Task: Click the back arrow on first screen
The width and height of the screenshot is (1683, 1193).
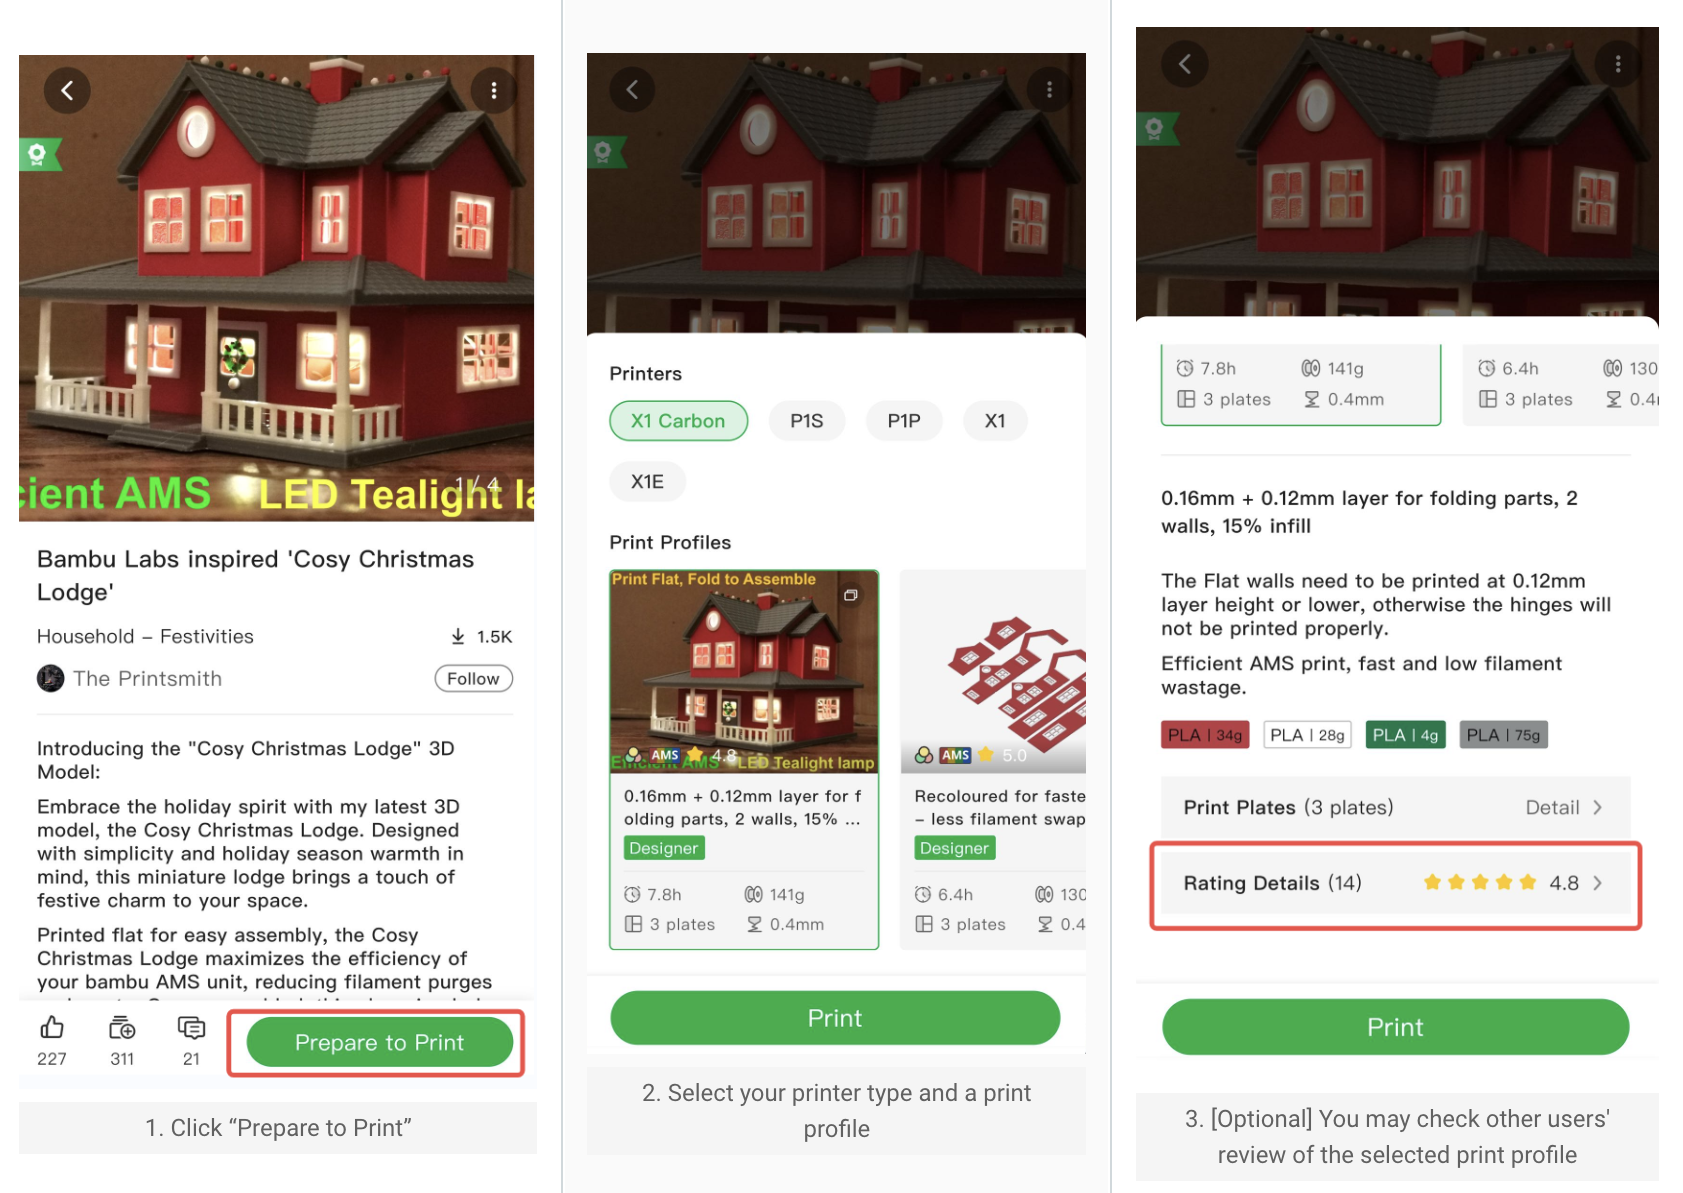Action: pos(67,90)
